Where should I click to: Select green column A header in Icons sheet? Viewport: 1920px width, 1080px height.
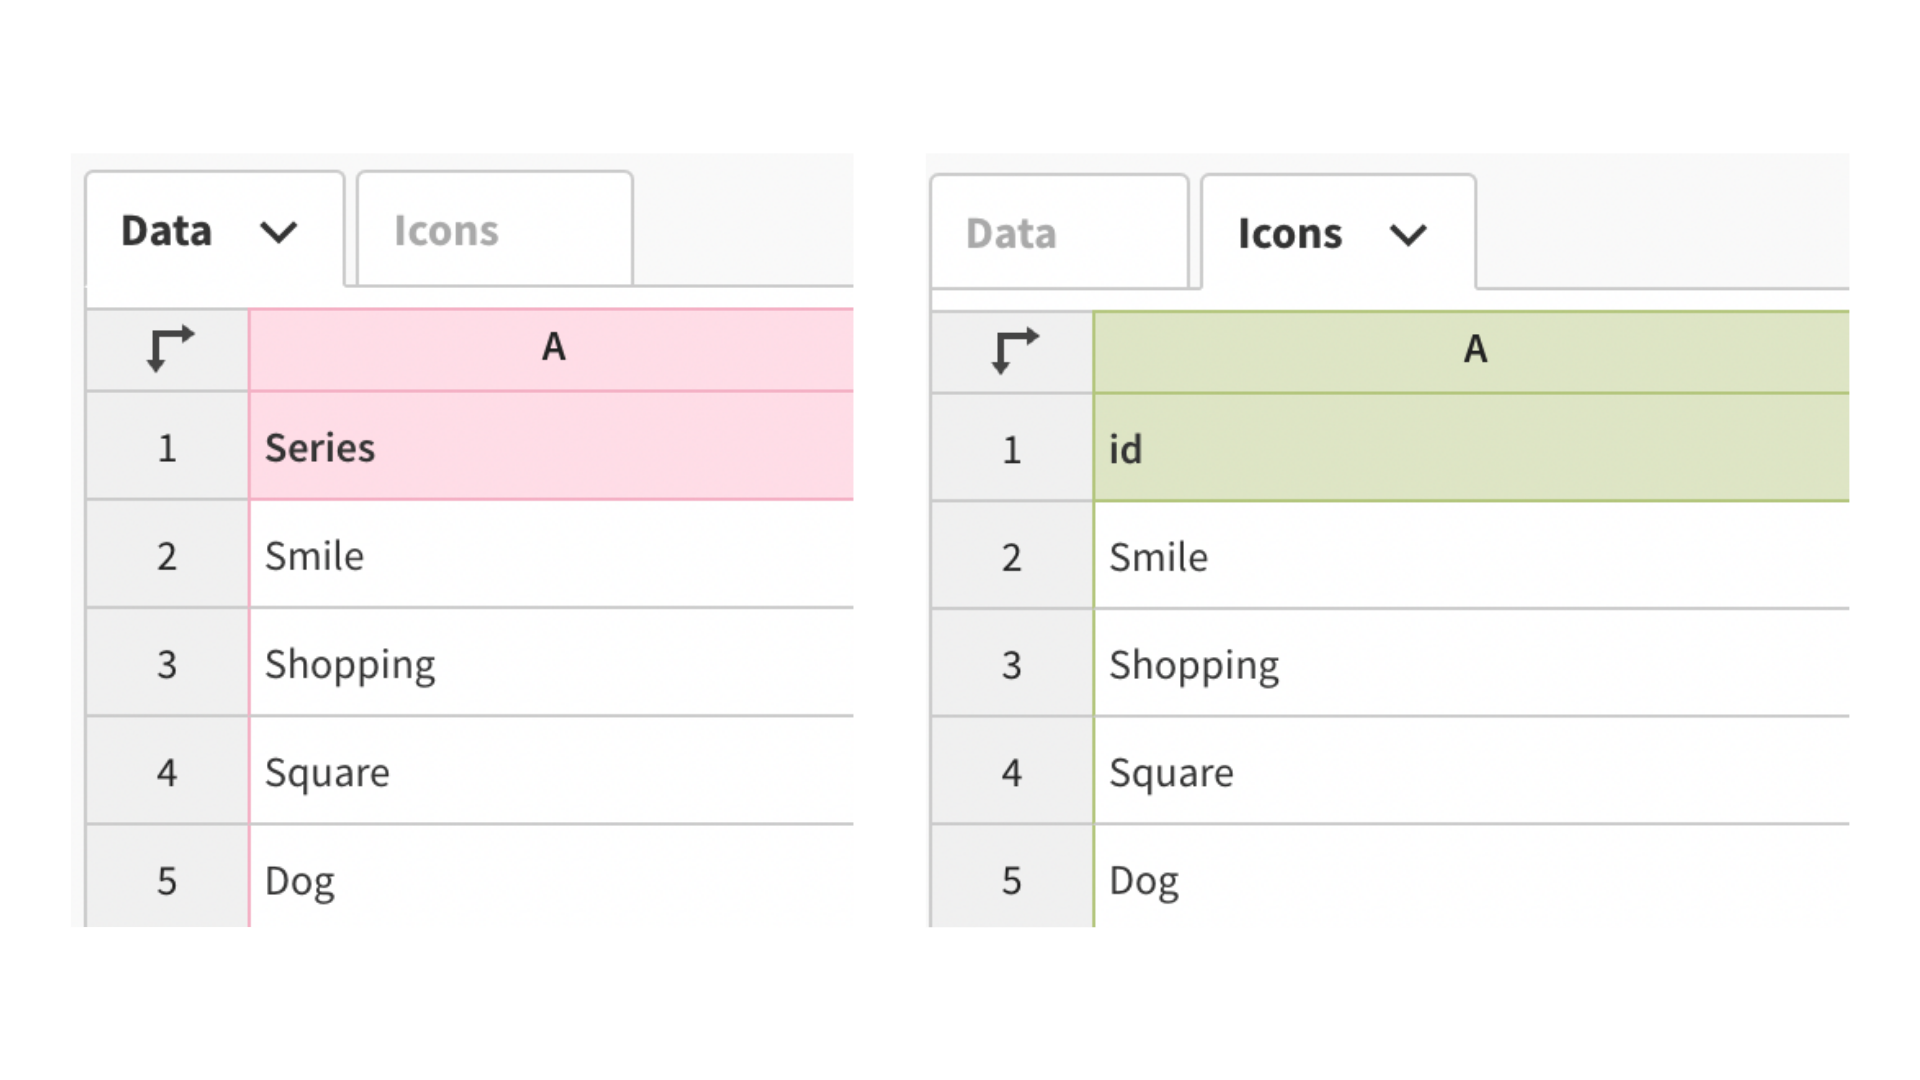tap(1472, 352)
